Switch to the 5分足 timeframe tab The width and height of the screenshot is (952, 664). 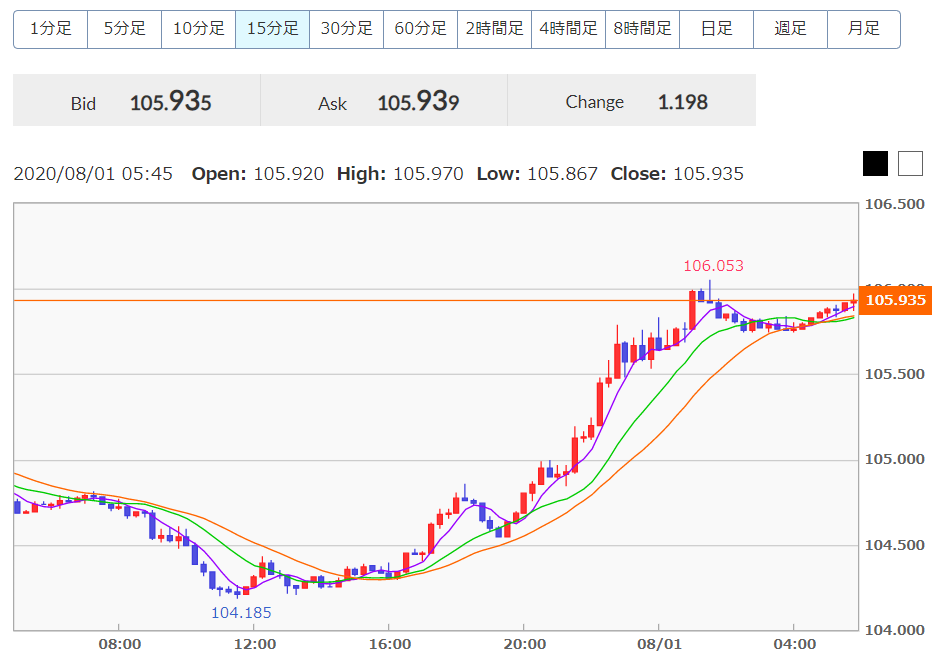(x=124, y=29)
